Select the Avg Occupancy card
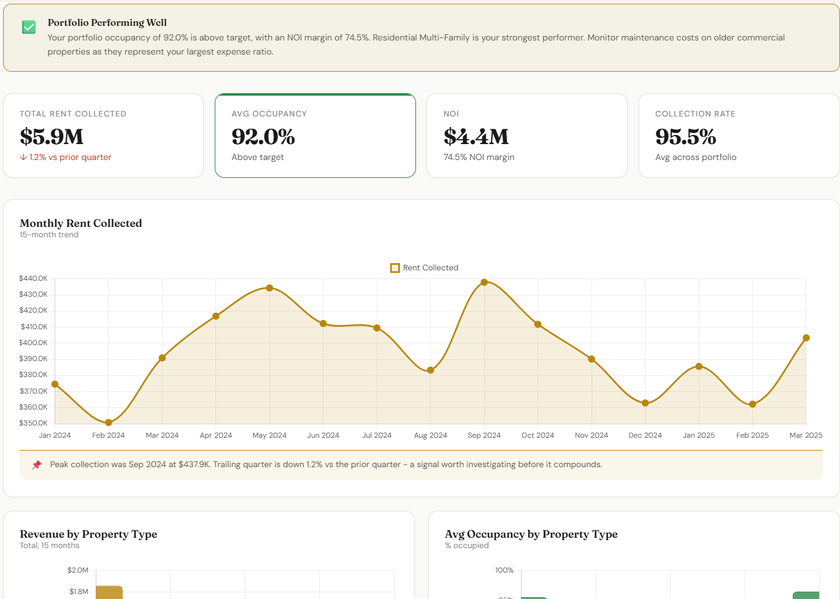Screen dimensions: 840x599 (315, 136)
